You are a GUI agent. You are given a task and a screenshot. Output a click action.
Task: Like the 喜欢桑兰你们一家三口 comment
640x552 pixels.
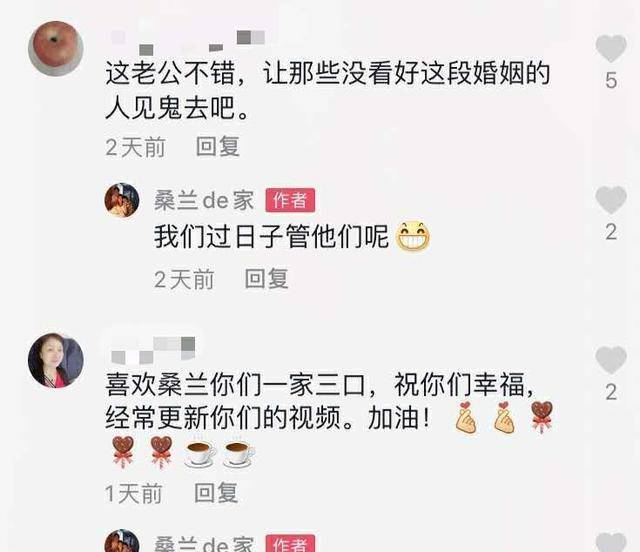click(611, 360)
